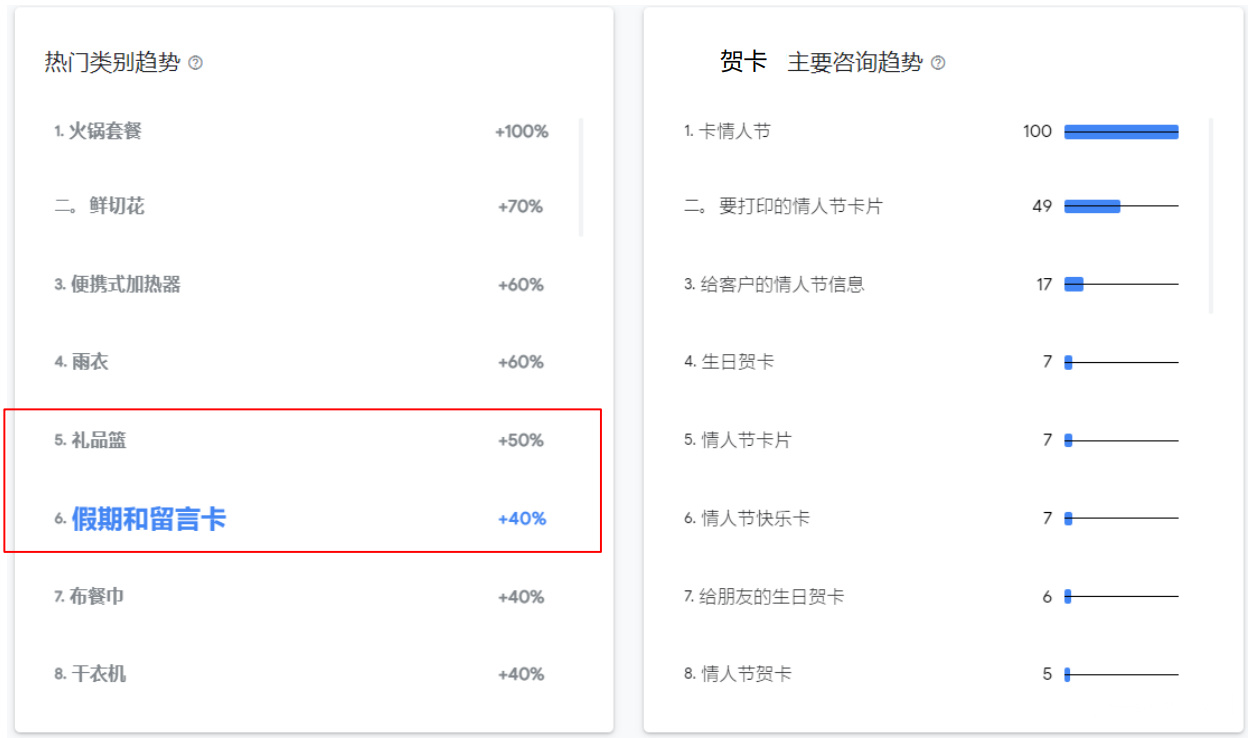Select highlighted 假期和留言卡 category

coord(149,519)
